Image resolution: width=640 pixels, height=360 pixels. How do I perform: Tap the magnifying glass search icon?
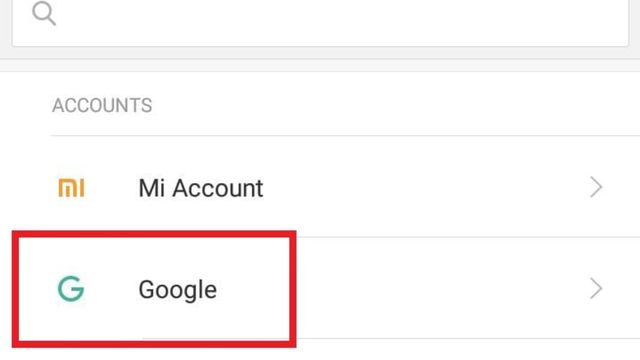click(x=44, y=14)
